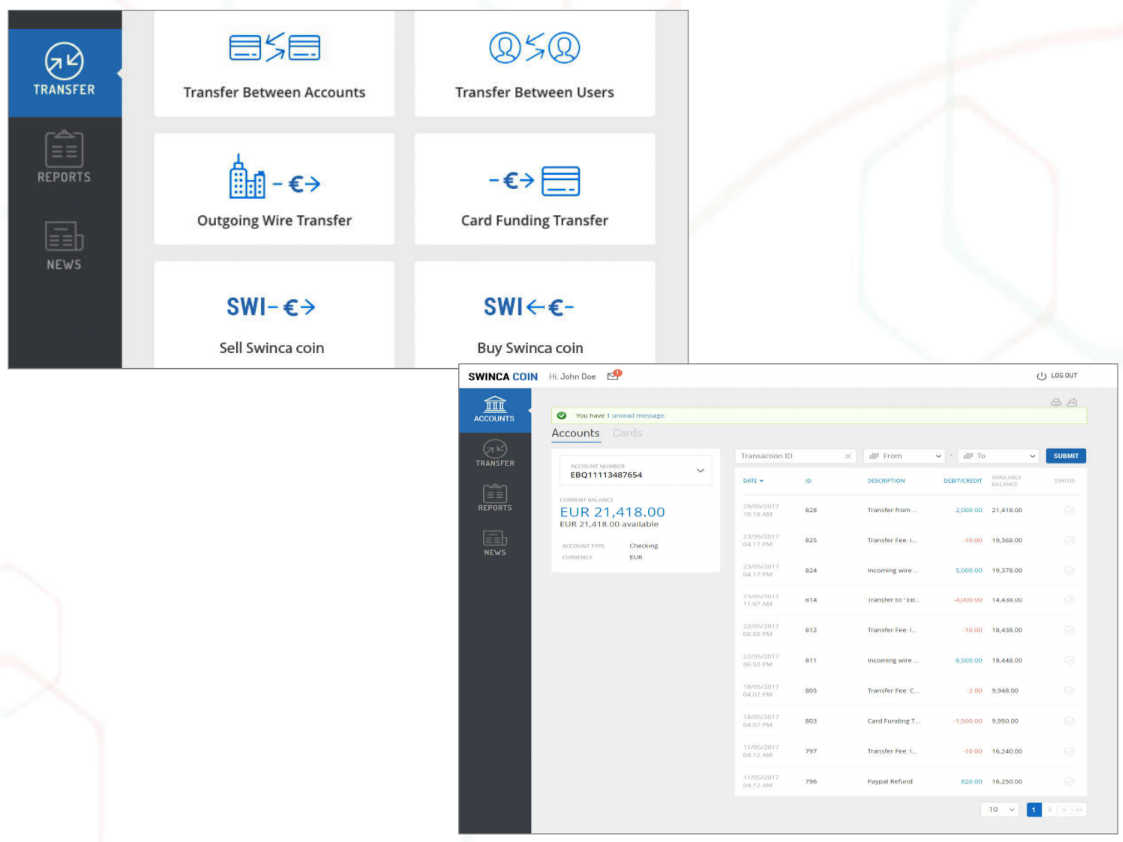
Task: Click the 5,000.00 credit amount
Action: 968,571
